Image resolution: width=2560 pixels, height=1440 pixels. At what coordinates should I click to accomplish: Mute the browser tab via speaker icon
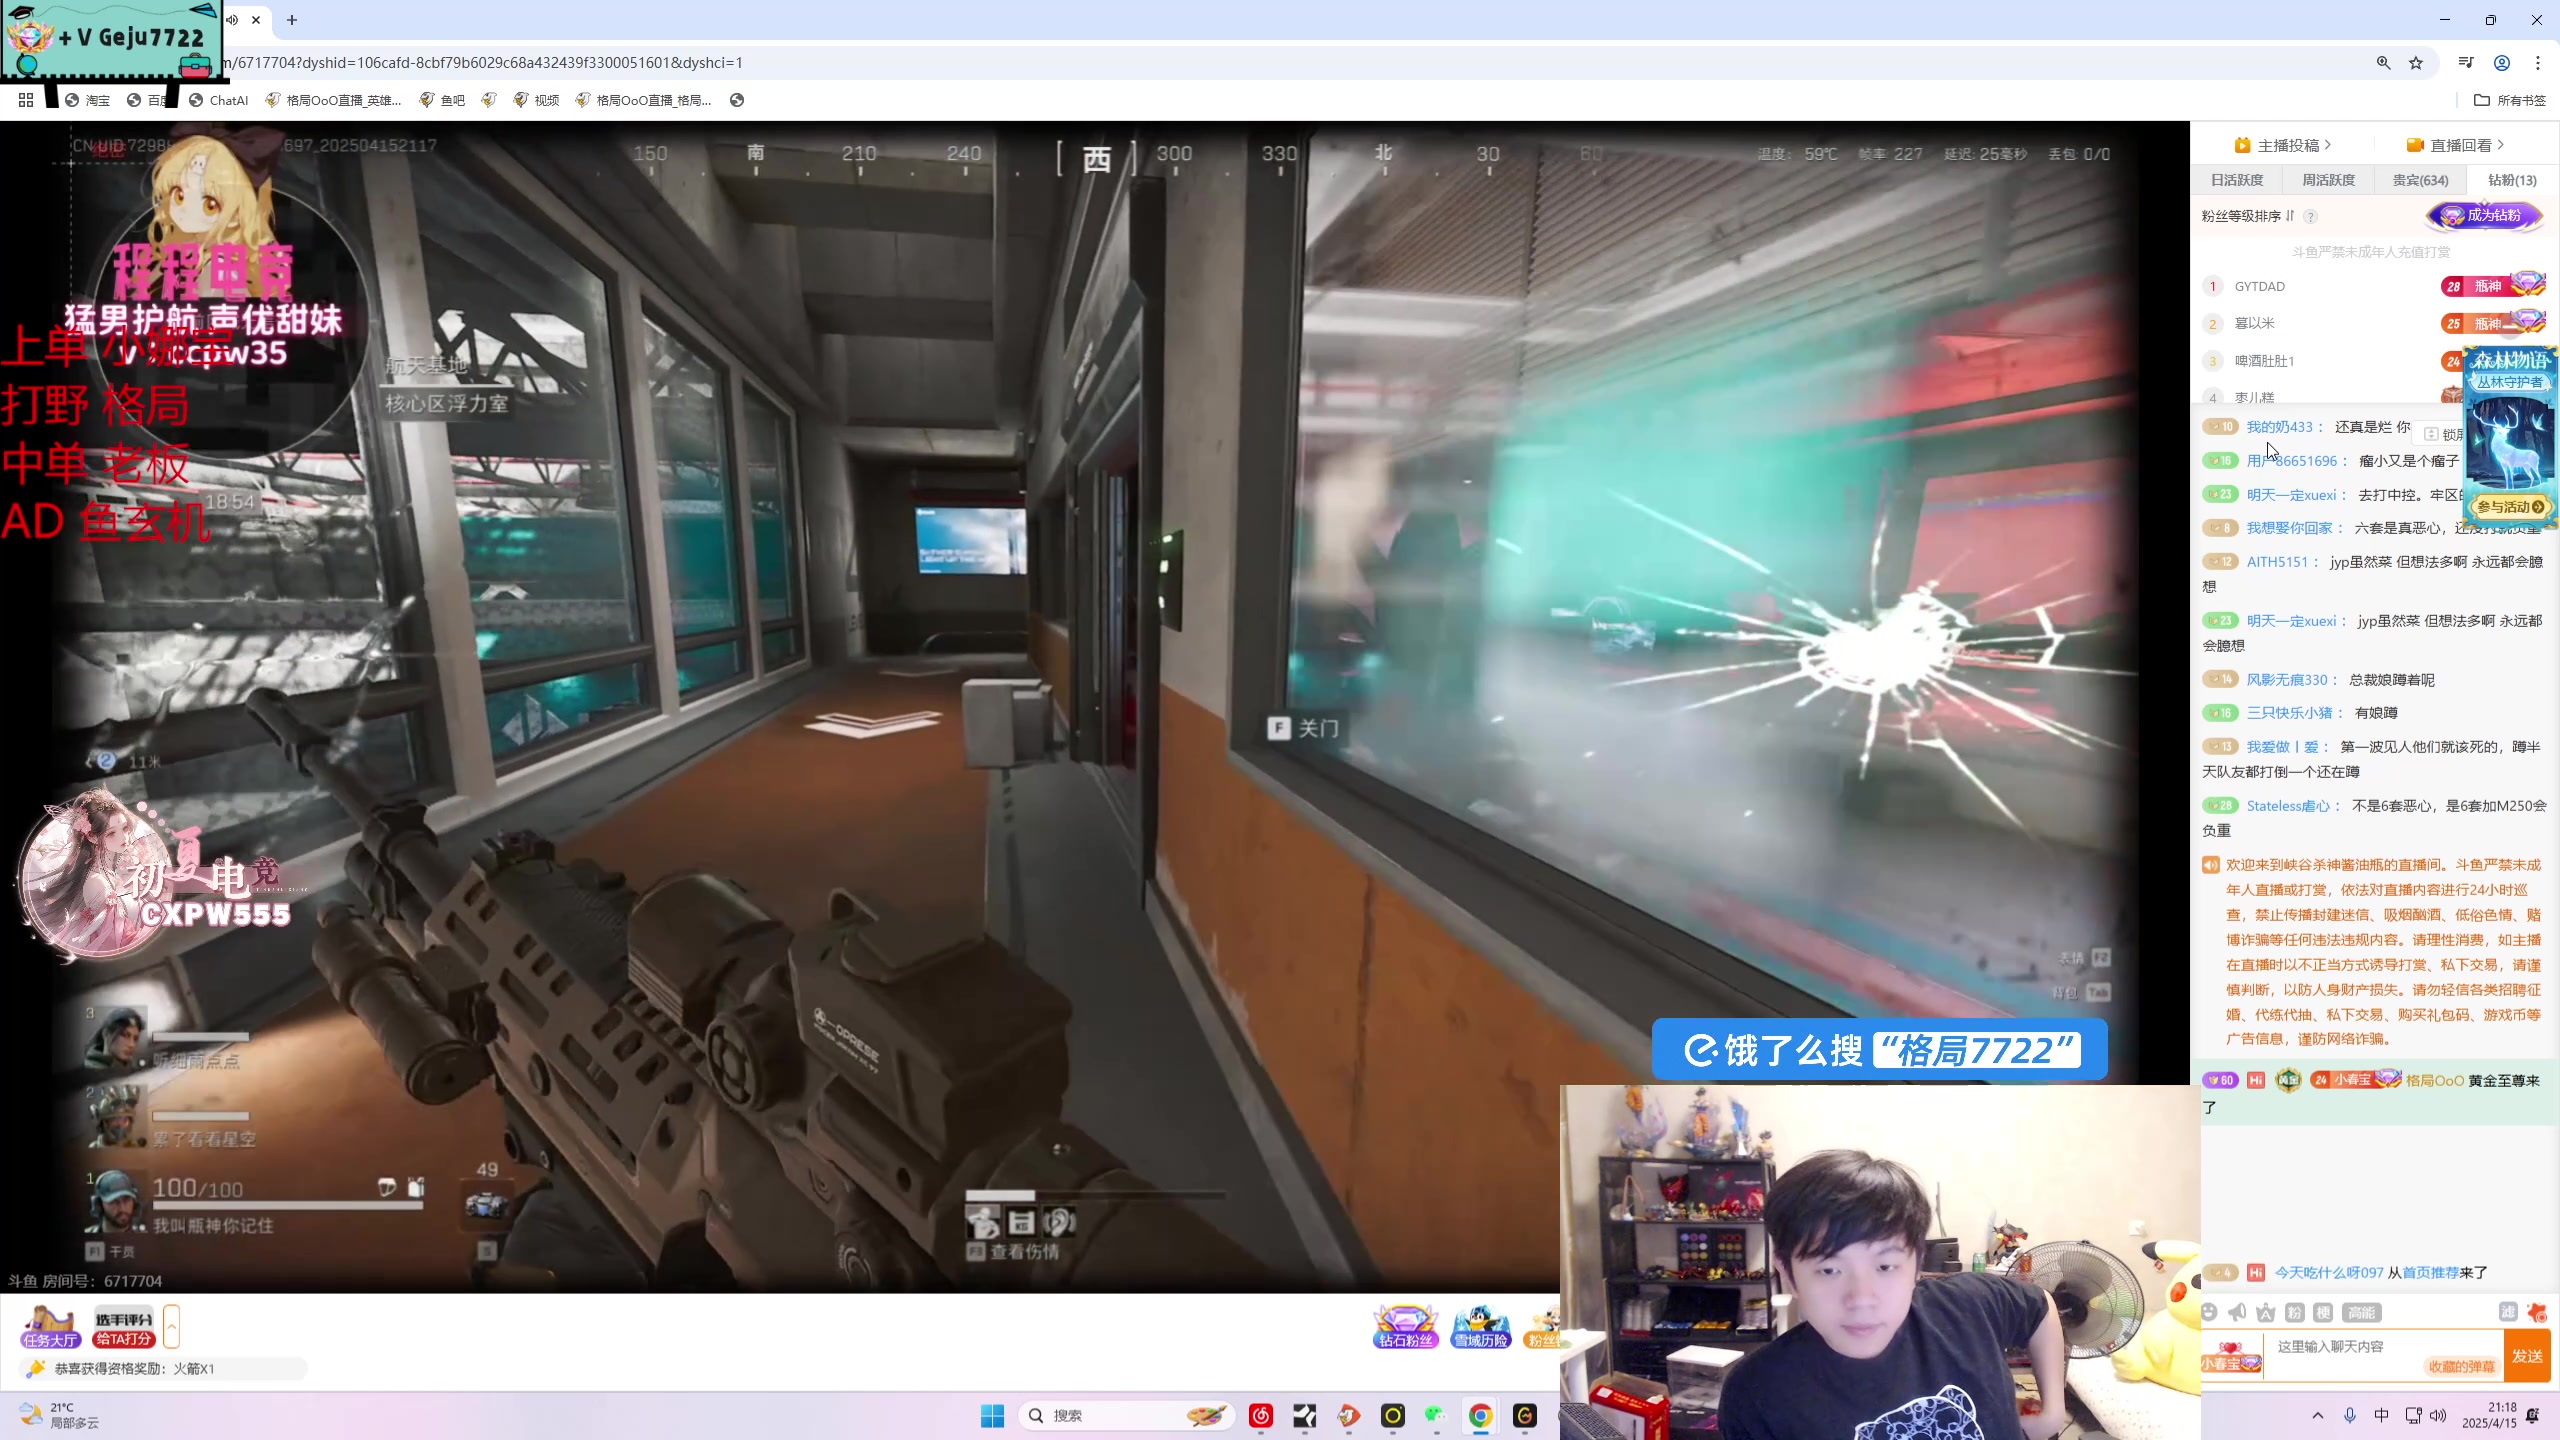point(232,20)
